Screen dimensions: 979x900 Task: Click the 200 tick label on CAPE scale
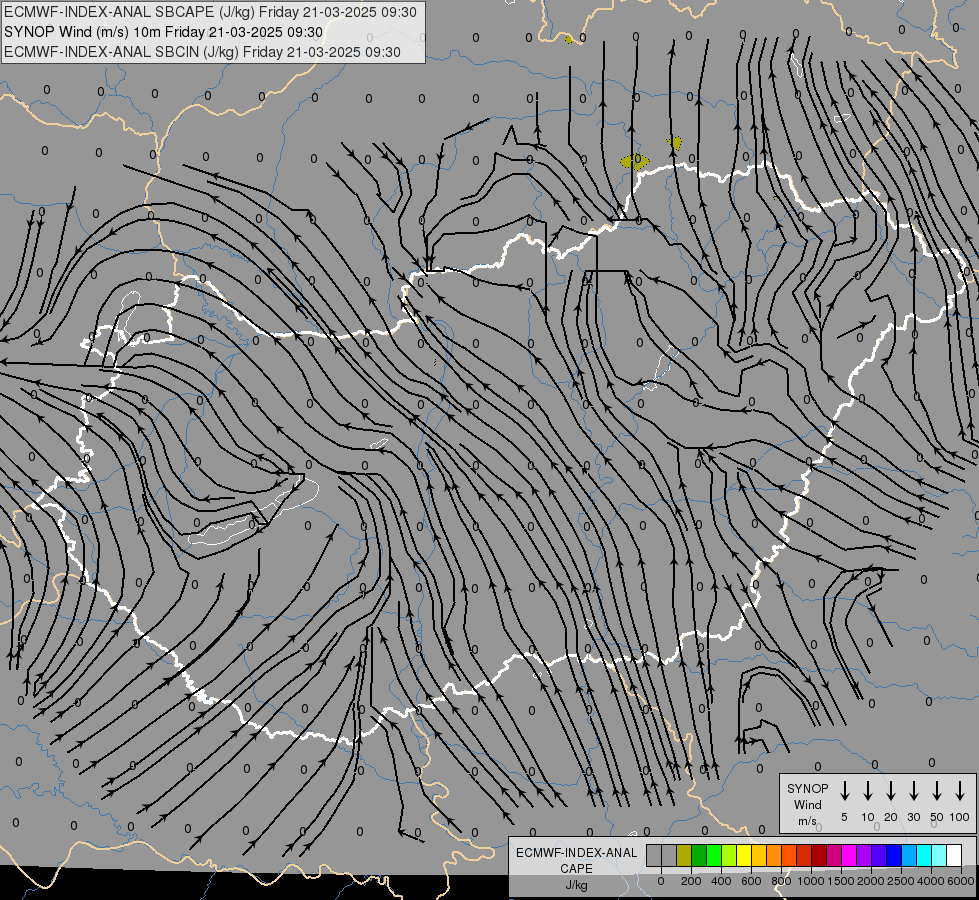[x=691, y=881]
